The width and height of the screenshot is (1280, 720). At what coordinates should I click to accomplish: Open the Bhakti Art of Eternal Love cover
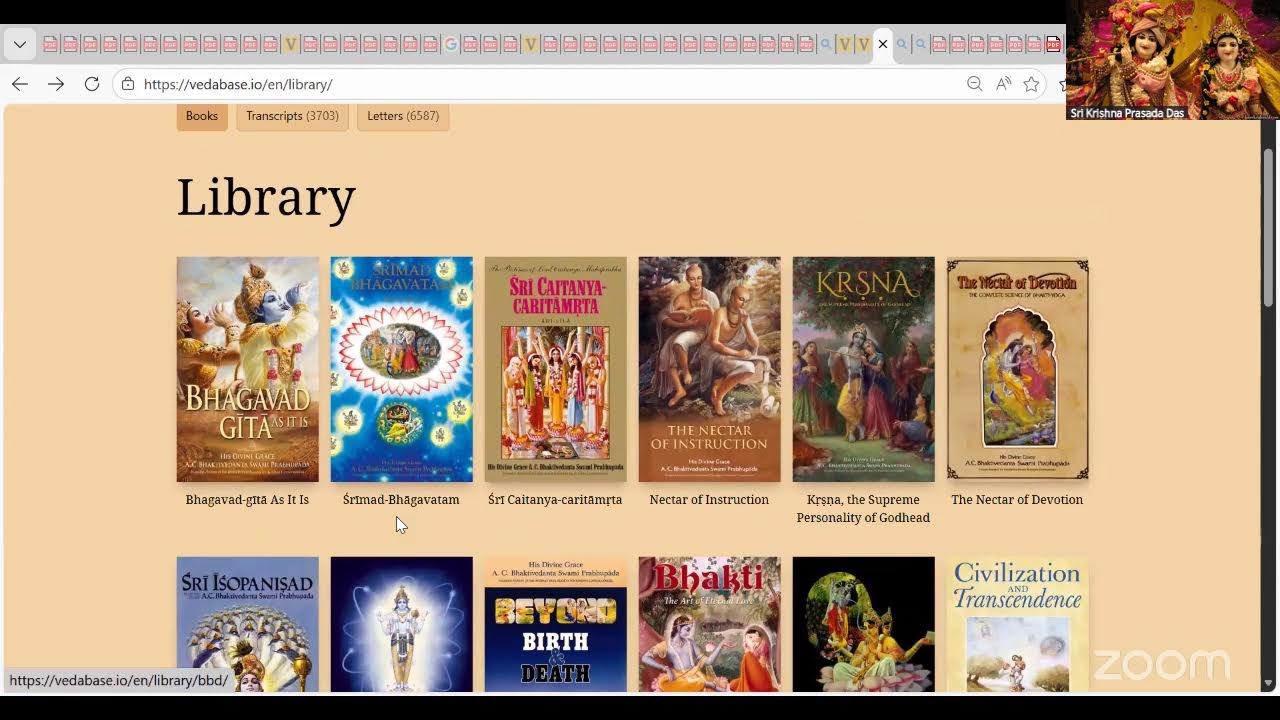pos(710,624)
